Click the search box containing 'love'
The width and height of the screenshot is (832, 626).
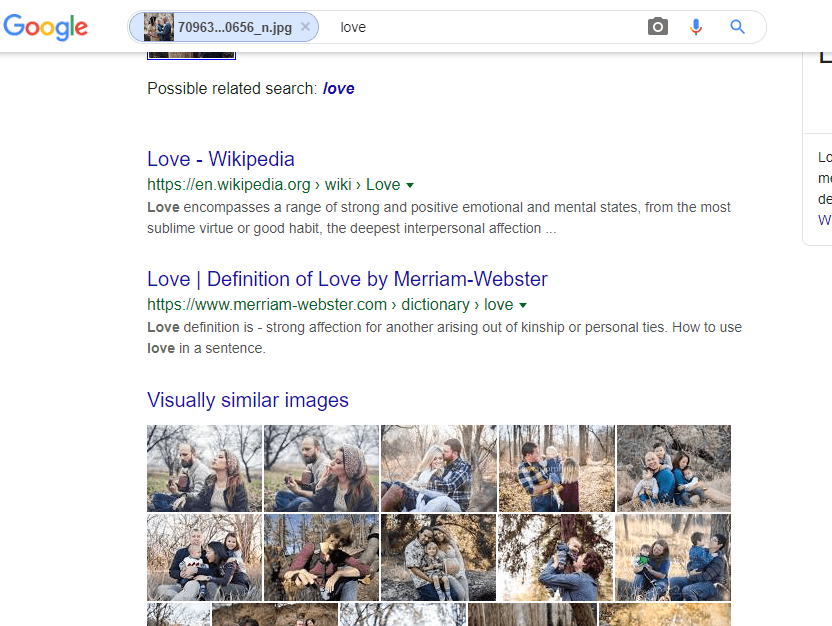click(x=480, y=27)
